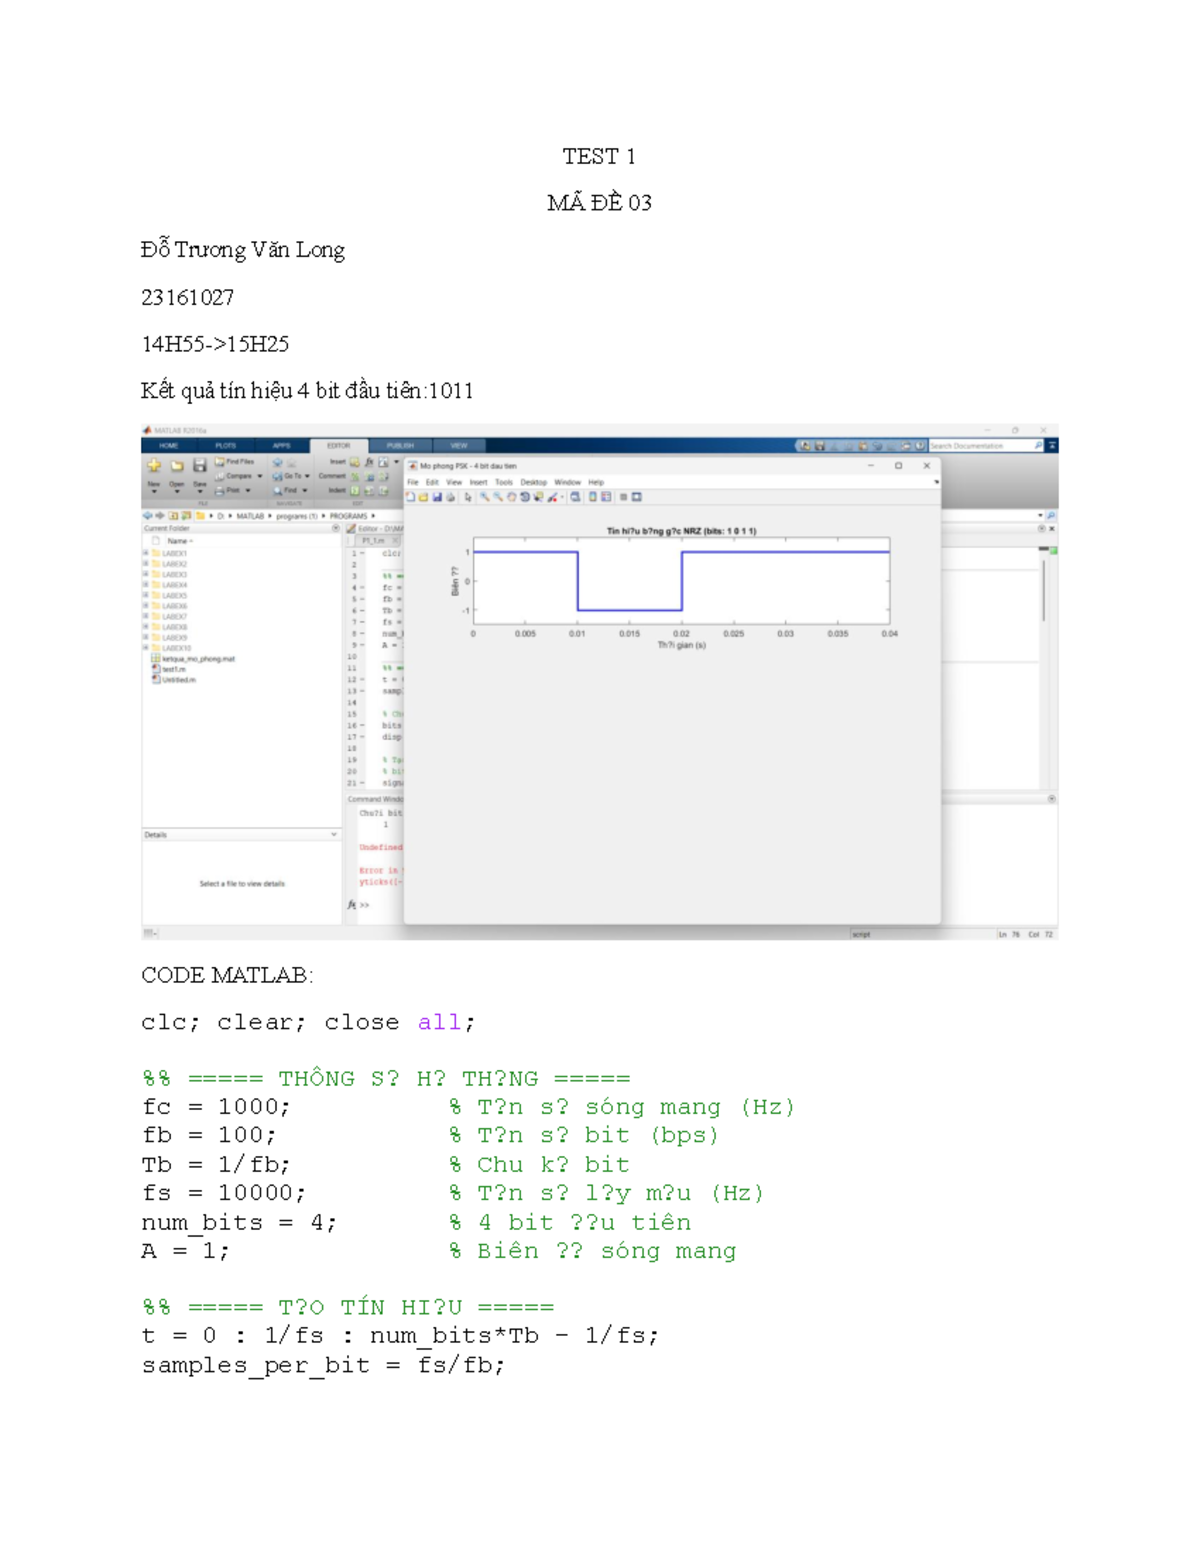Click the Save Figure icon in figure toolbar
Image resolution: width=1200 pixels, height=1553 pixels.
click(x=437, y=497)
